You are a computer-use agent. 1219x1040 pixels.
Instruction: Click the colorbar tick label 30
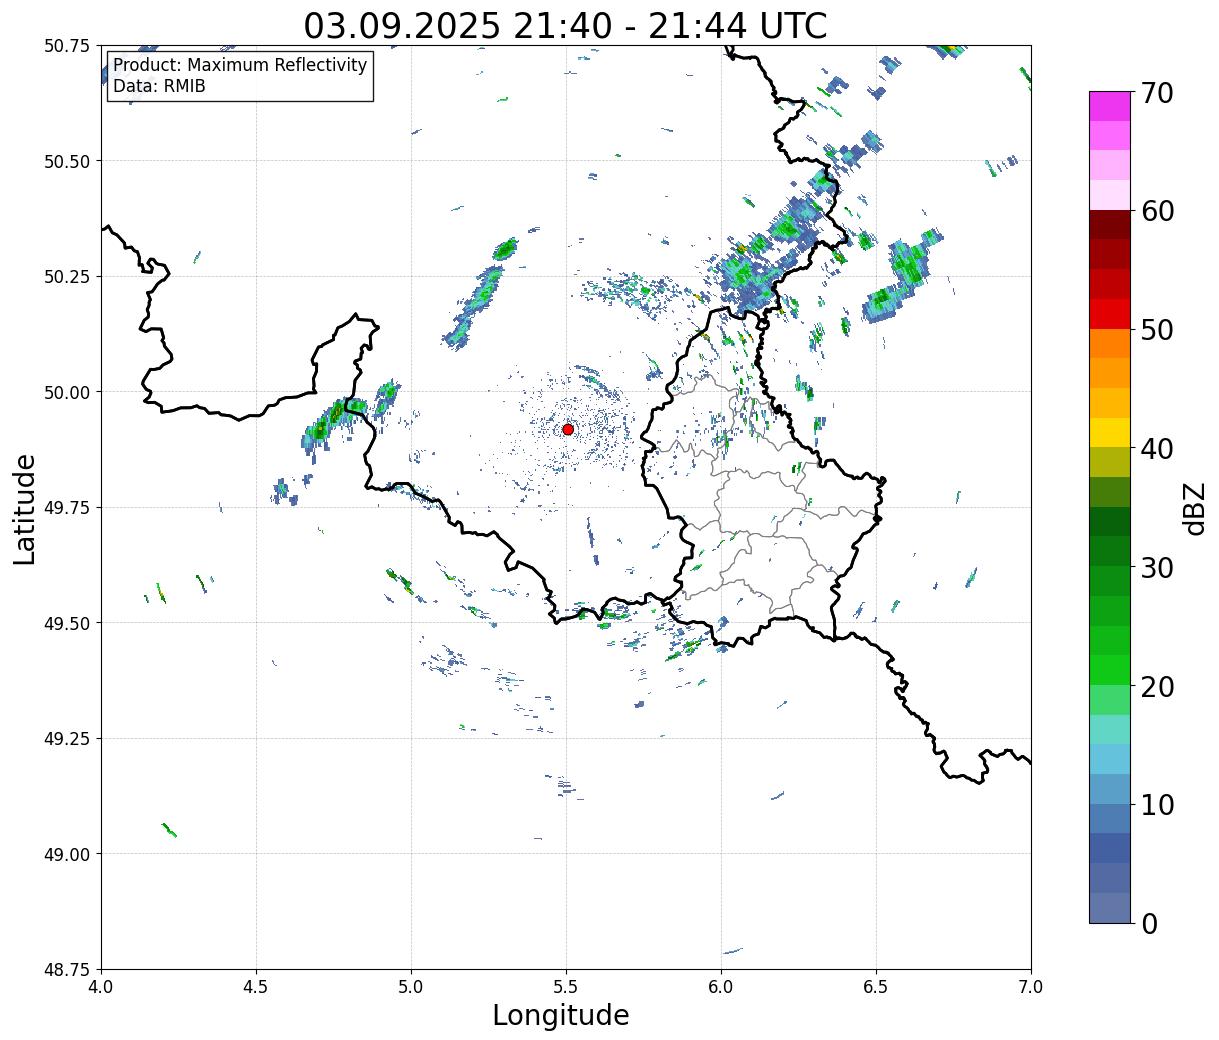tap(1156, 568)
